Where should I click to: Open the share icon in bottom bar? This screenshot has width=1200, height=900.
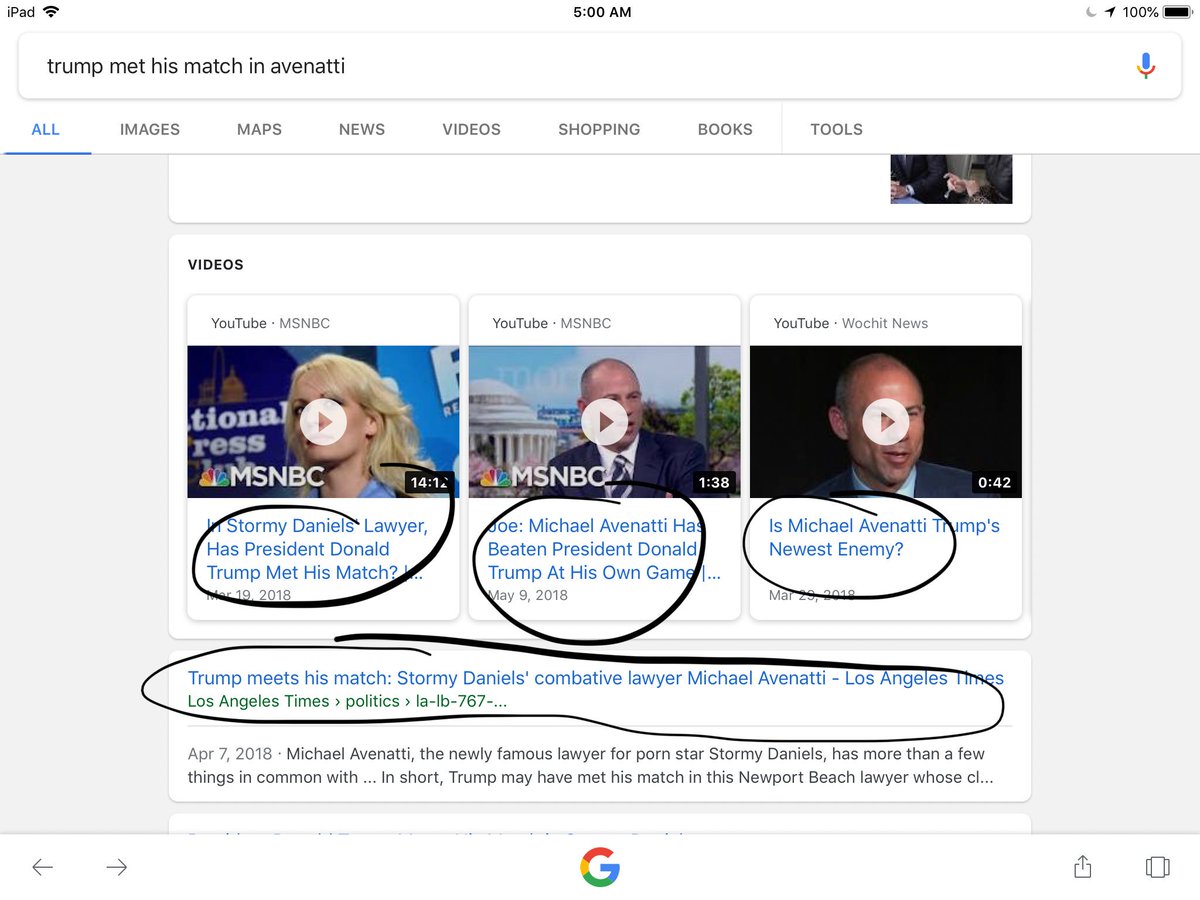tap(1082, 867)
